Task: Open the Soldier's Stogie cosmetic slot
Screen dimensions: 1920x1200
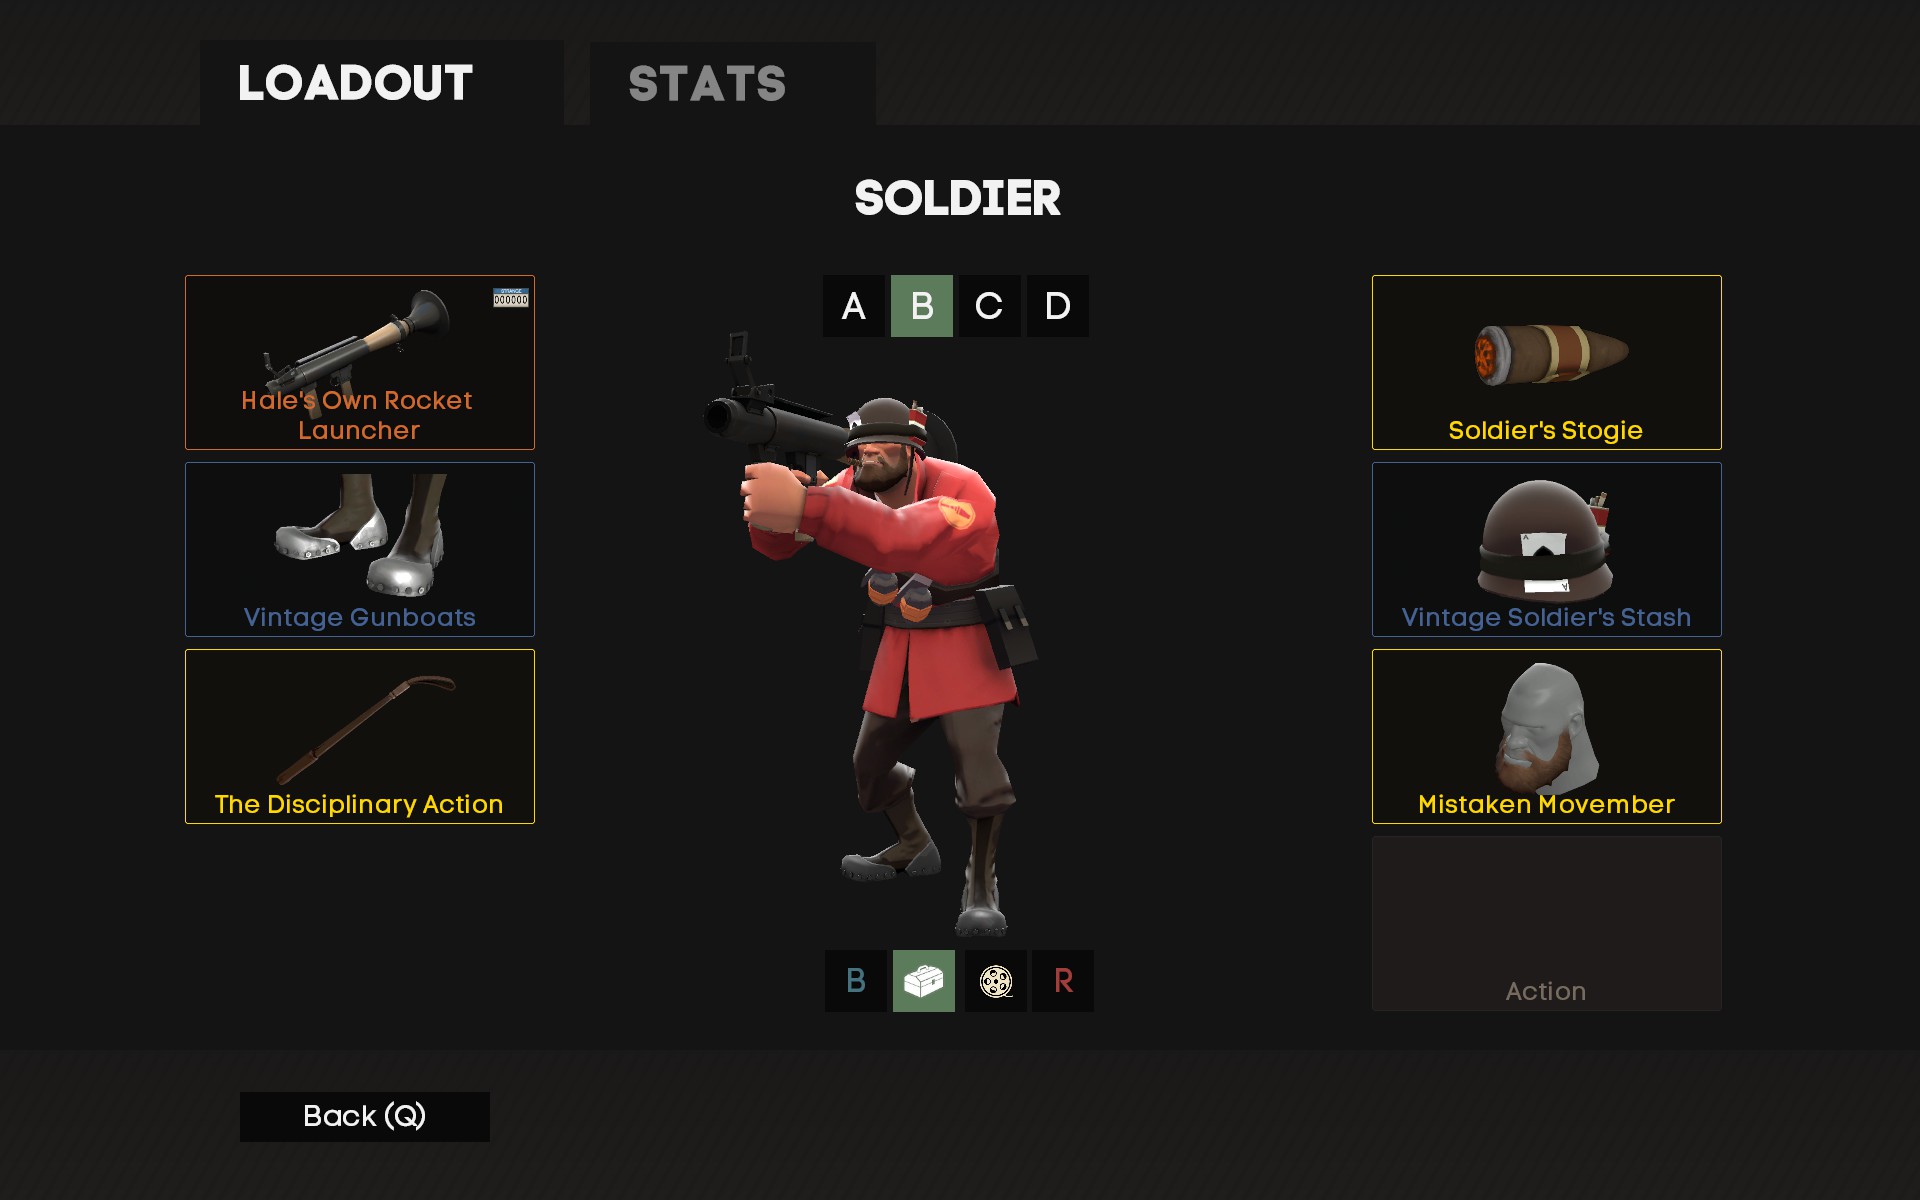Action: pos(1546,362)
